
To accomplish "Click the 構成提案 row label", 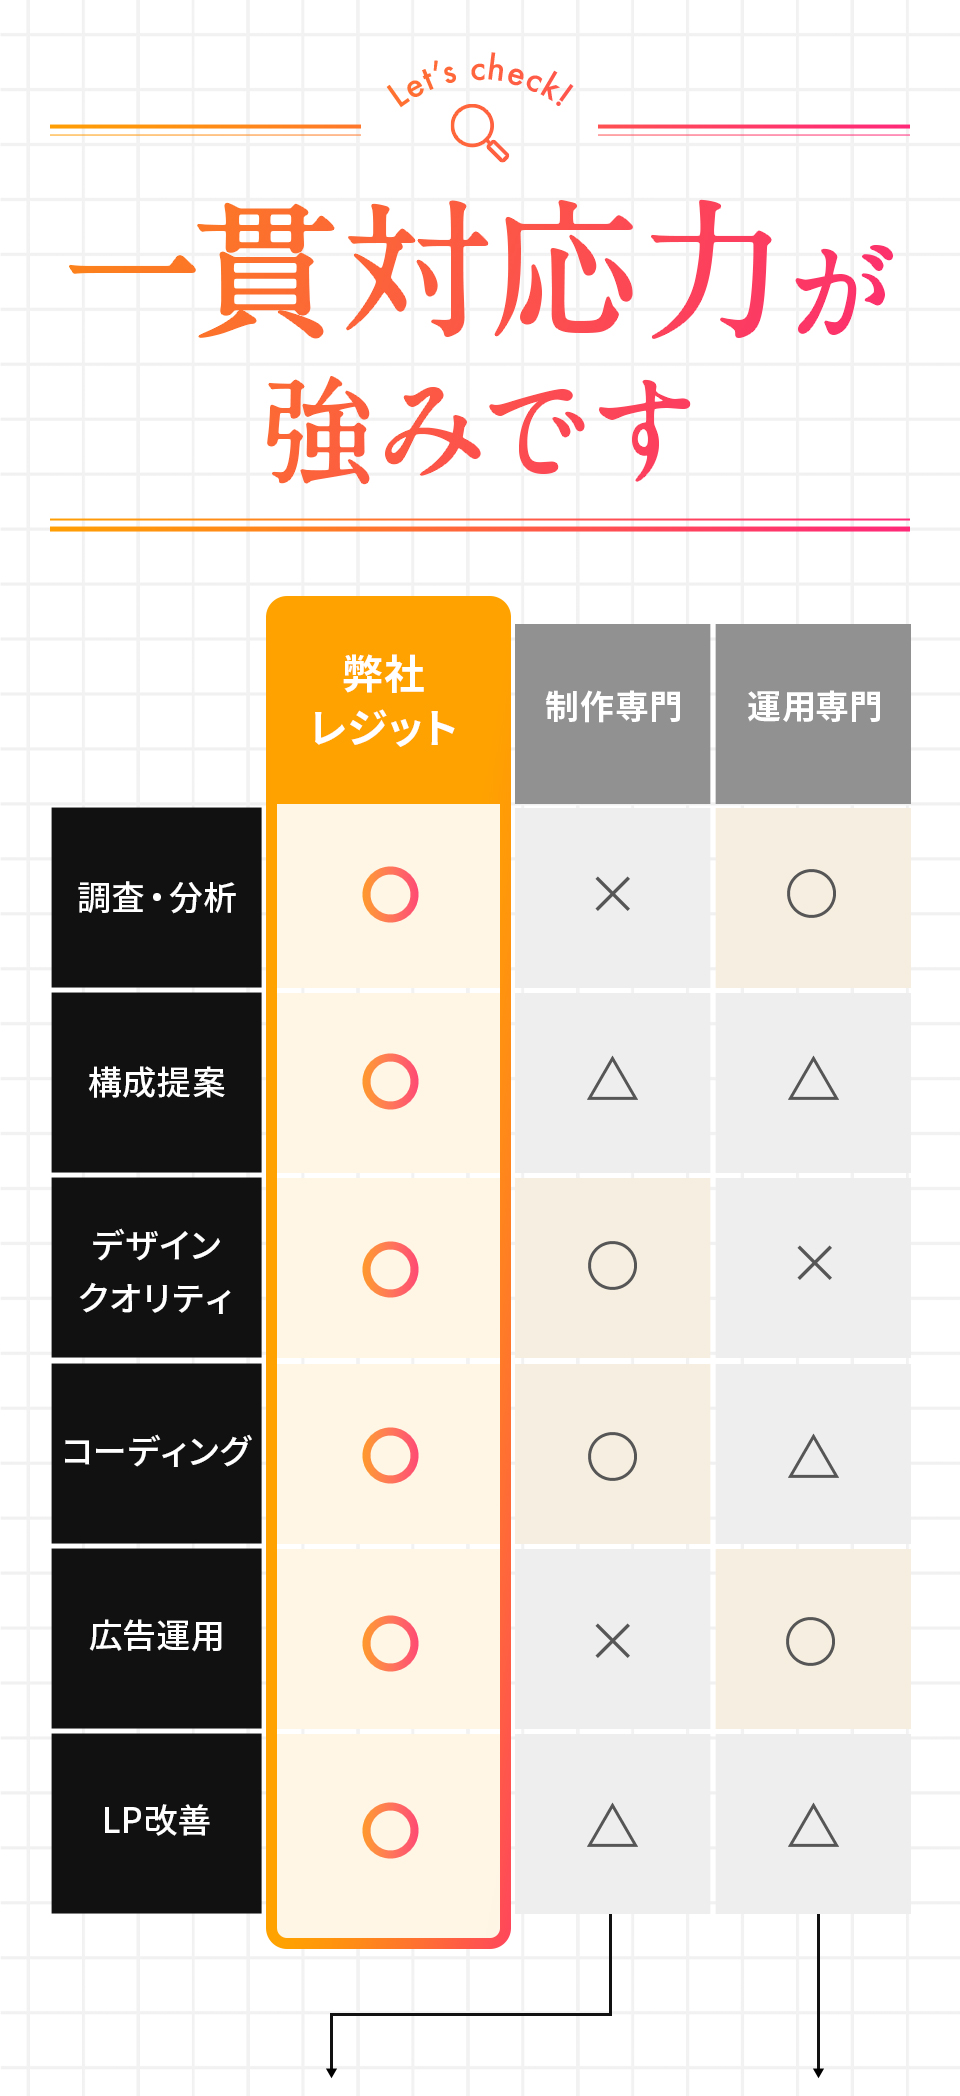I will pos(157,1083).
